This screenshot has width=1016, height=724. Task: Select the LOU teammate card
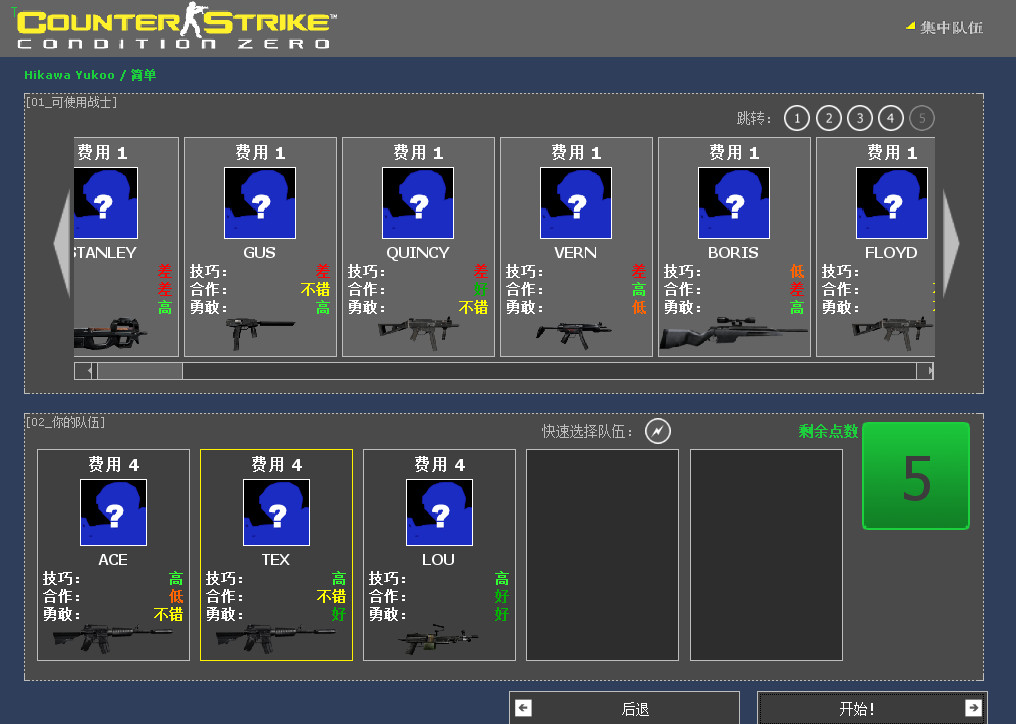pos(439,555)
